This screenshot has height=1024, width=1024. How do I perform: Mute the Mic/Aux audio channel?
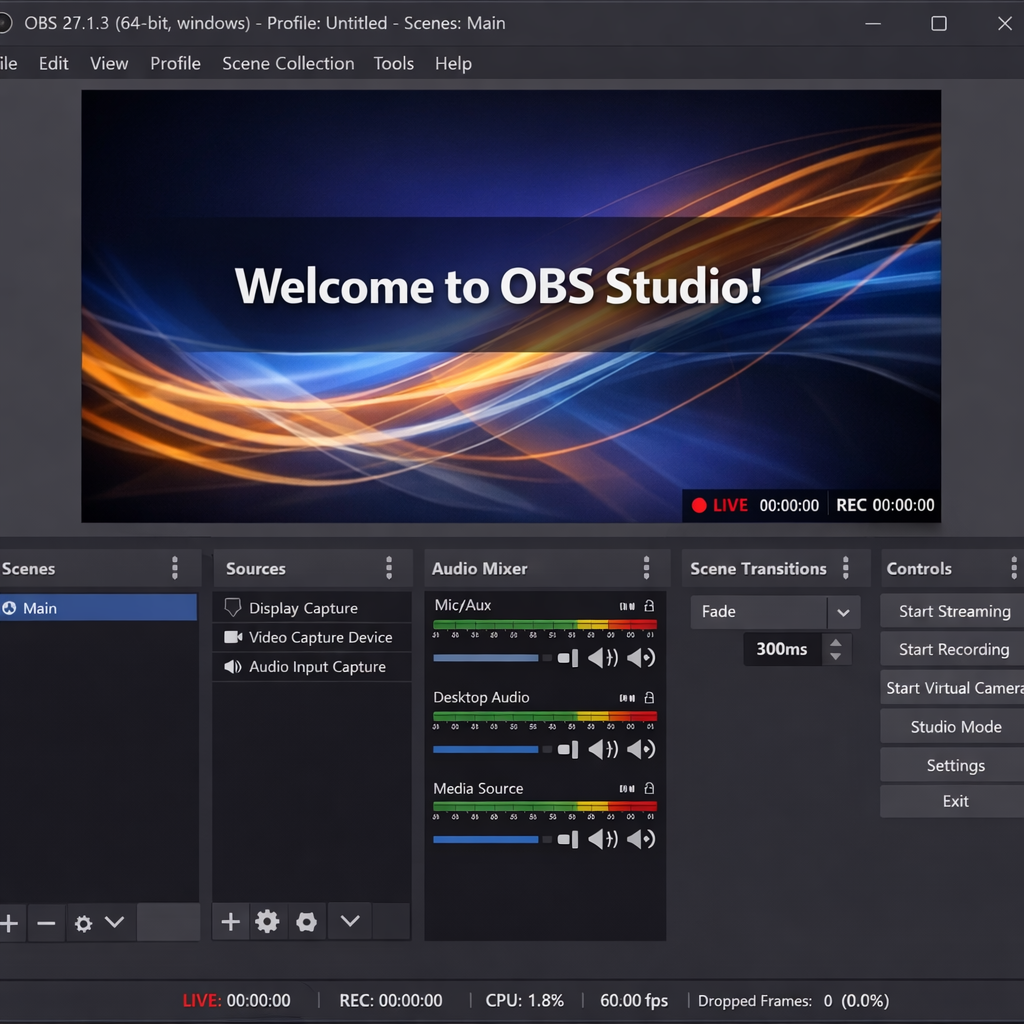(604, 658)
